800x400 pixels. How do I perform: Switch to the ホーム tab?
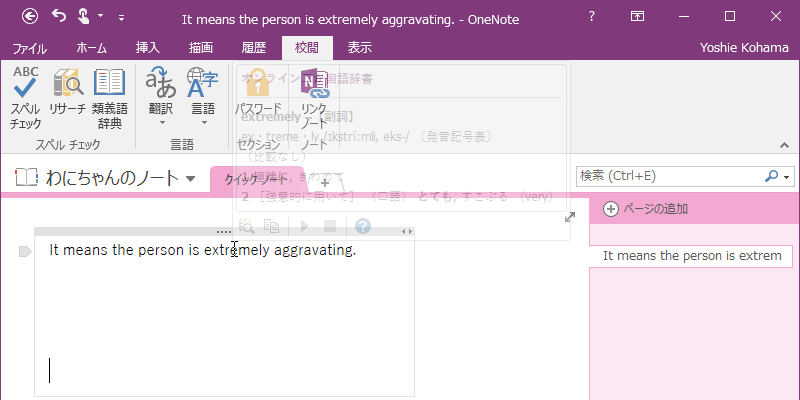tap(92, 48)
